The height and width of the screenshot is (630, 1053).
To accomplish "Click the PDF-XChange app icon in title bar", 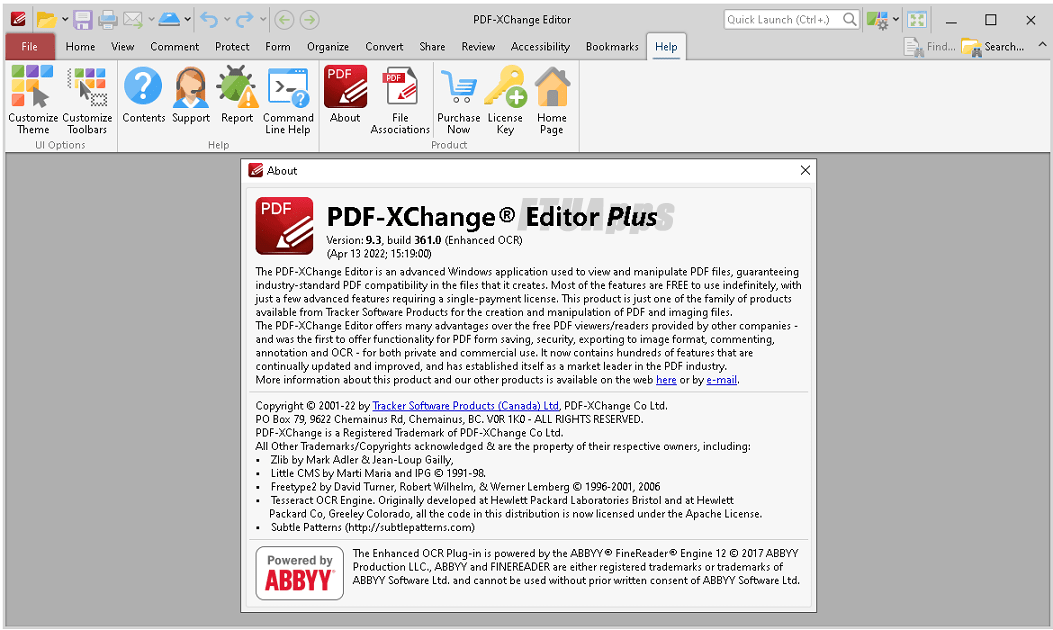I will coord(18,19).
